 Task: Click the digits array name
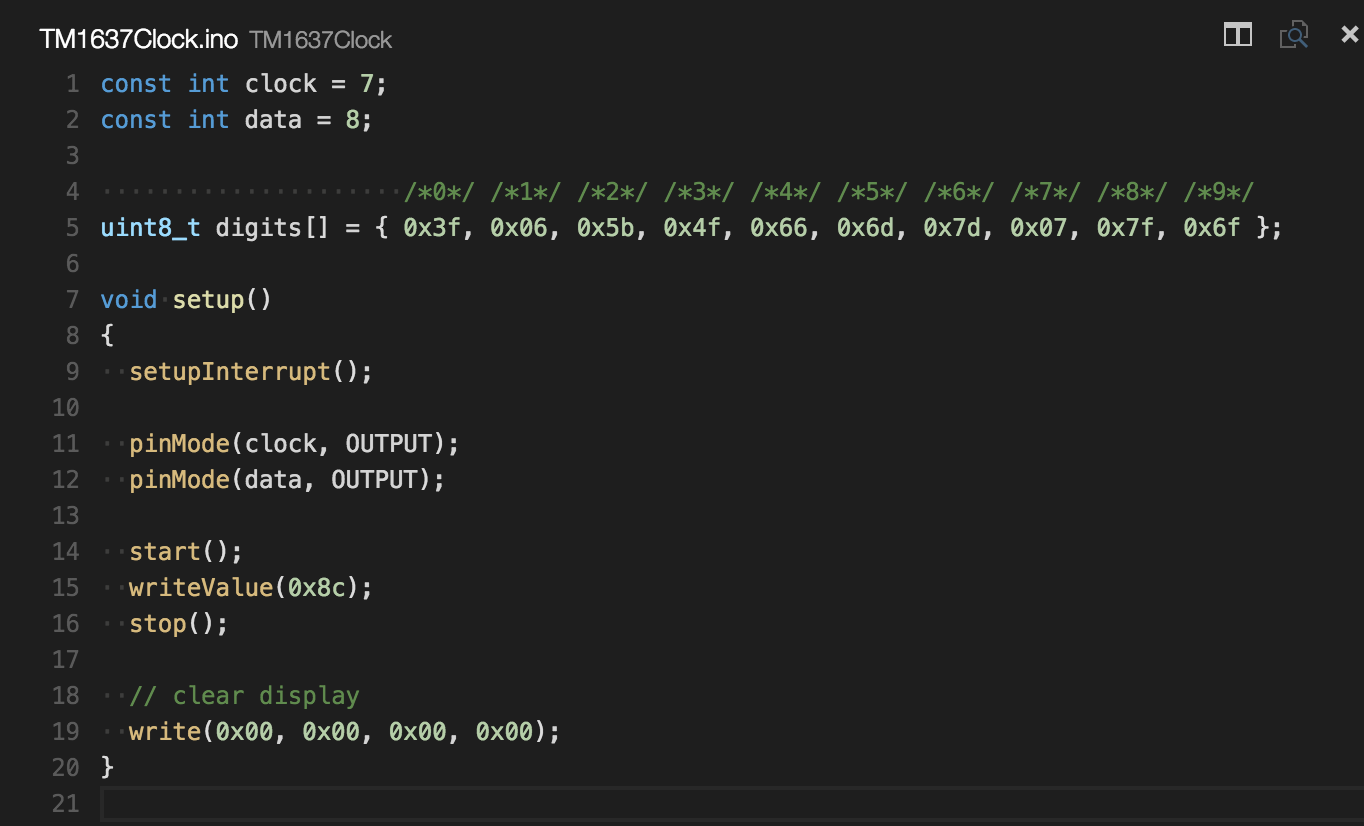click(x=258, y=228)
